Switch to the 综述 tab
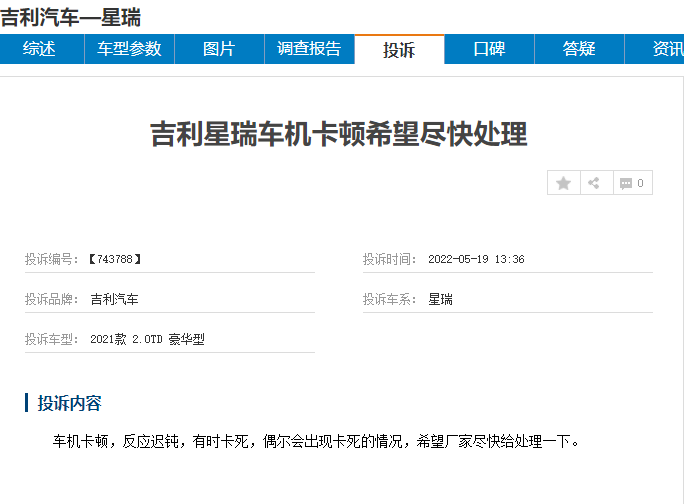 point(39,49)
